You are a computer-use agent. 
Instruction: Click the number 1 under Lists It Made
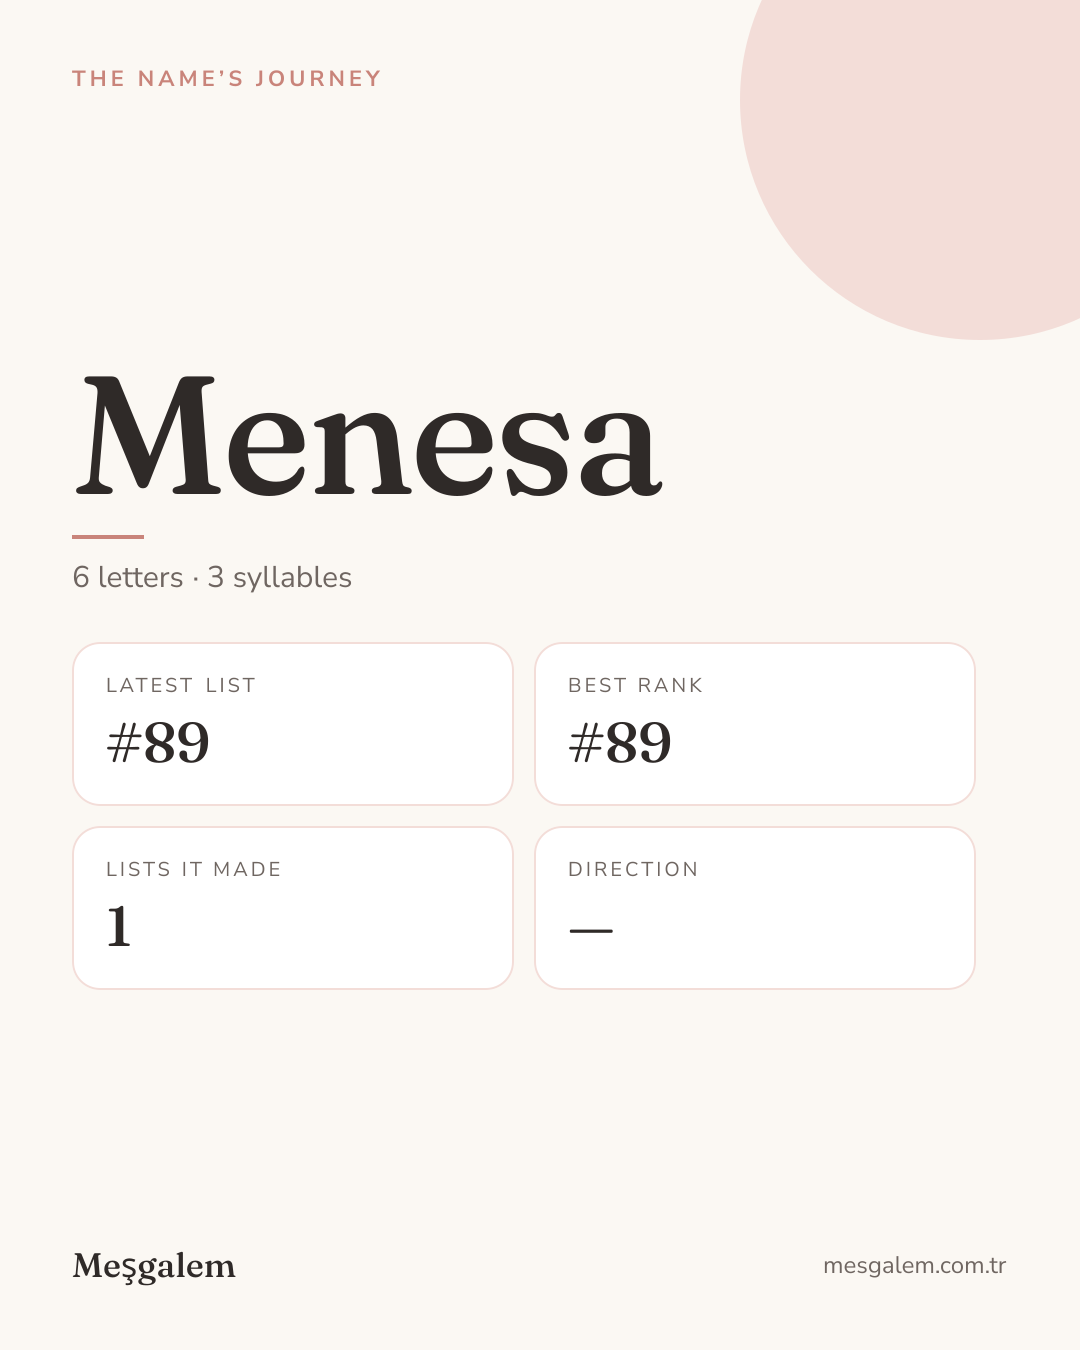(x=119, y=926)
